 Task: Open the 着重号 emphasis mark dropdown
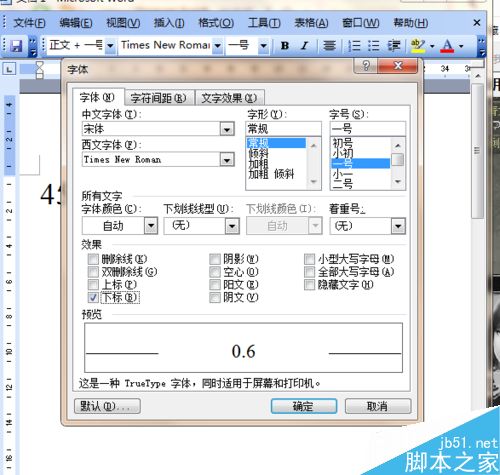tap(398, 226)
